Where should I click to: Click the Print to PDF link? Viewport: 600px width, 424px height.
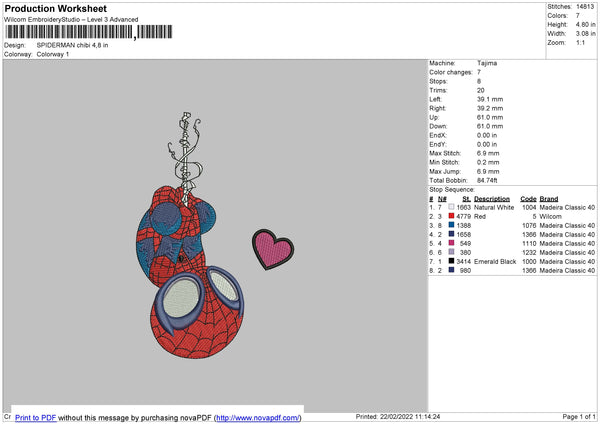(x=36, y=417)
